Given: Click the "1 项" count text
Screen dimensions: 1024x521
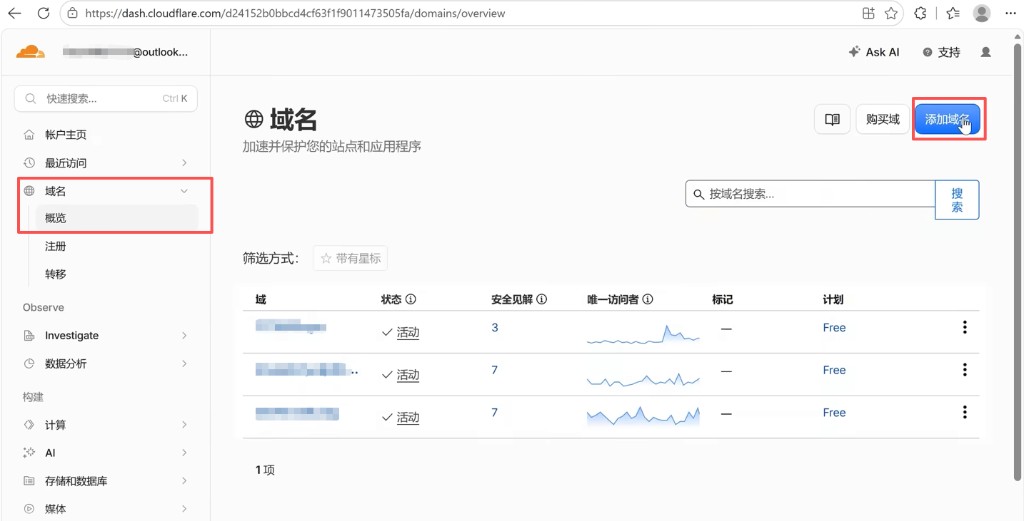Looking at the screenshot, I should (x=264, y=469).
